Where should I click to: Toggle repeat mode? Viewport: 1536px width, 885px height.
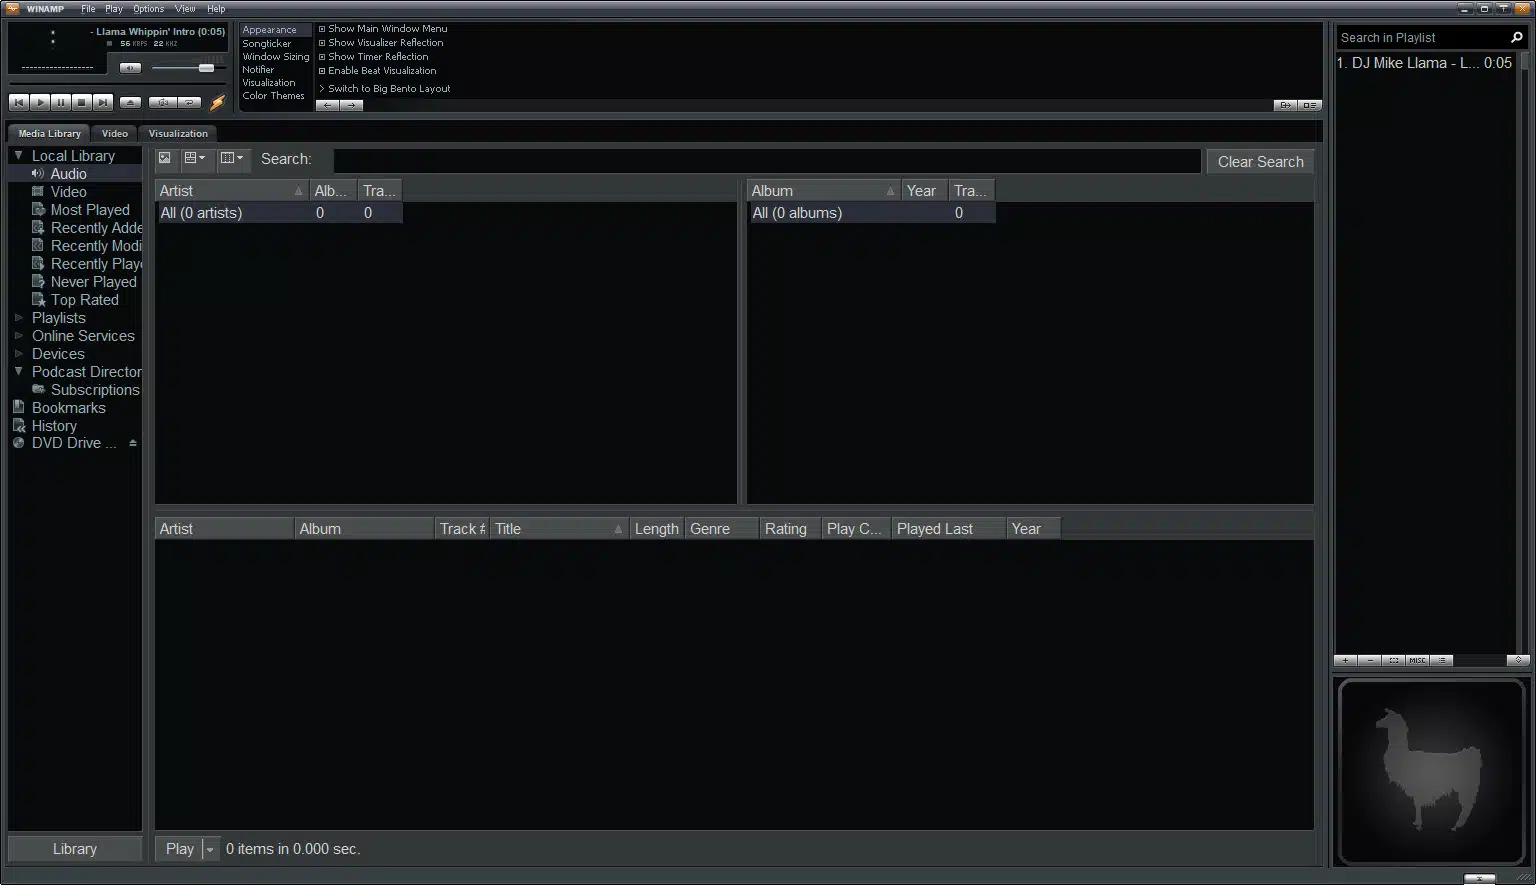click(189, 102)
